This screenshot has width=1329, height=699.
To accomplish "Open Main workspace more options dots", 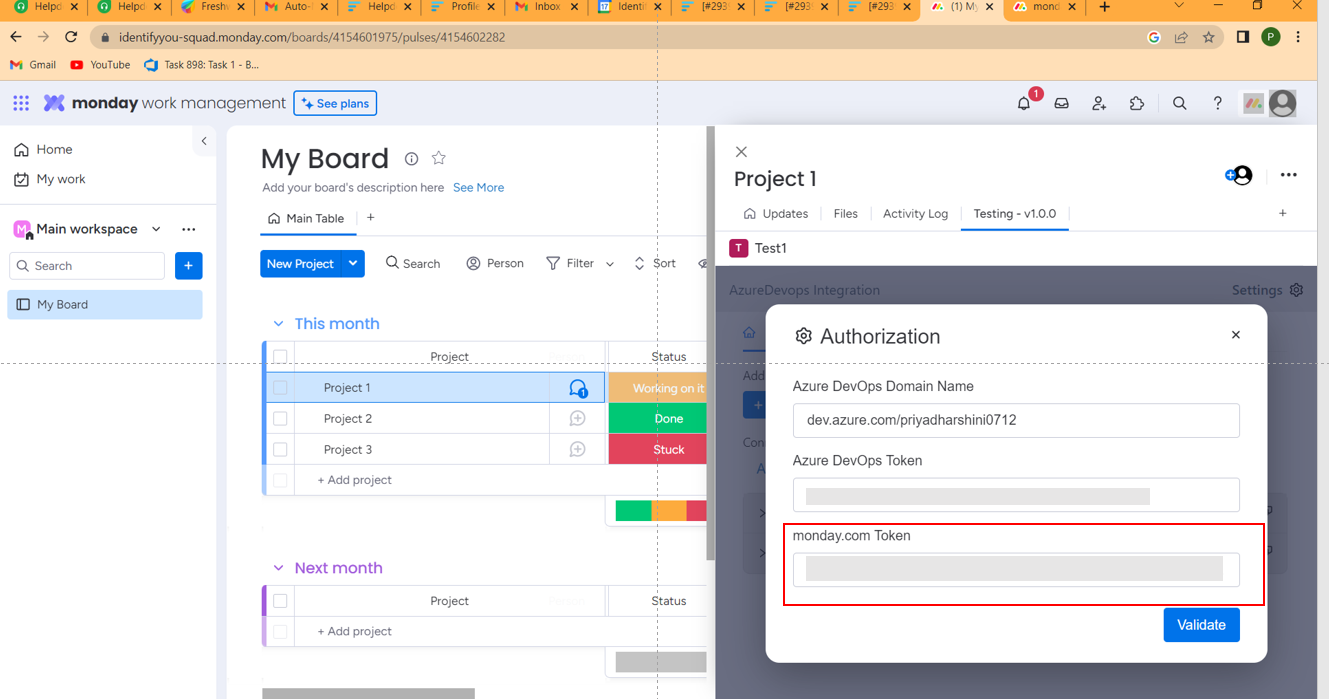I will click(189, 229).
